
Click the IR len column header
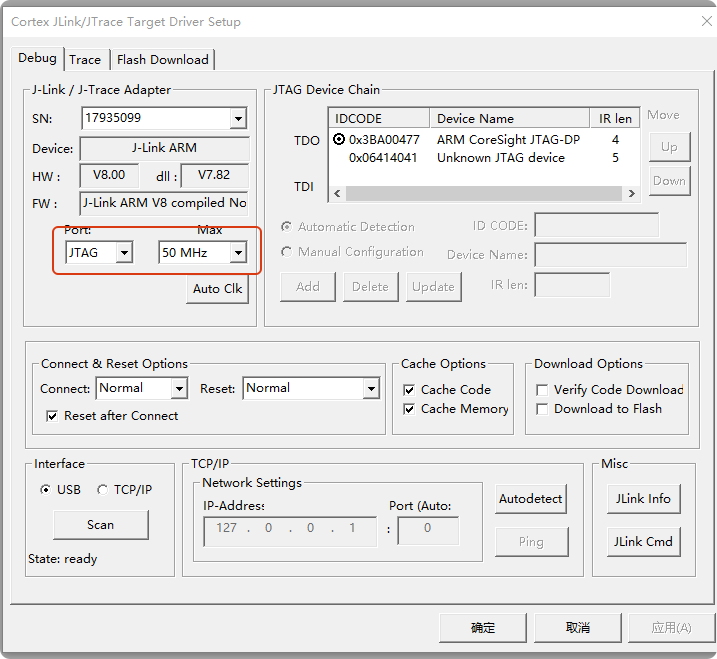coord(615,118)
